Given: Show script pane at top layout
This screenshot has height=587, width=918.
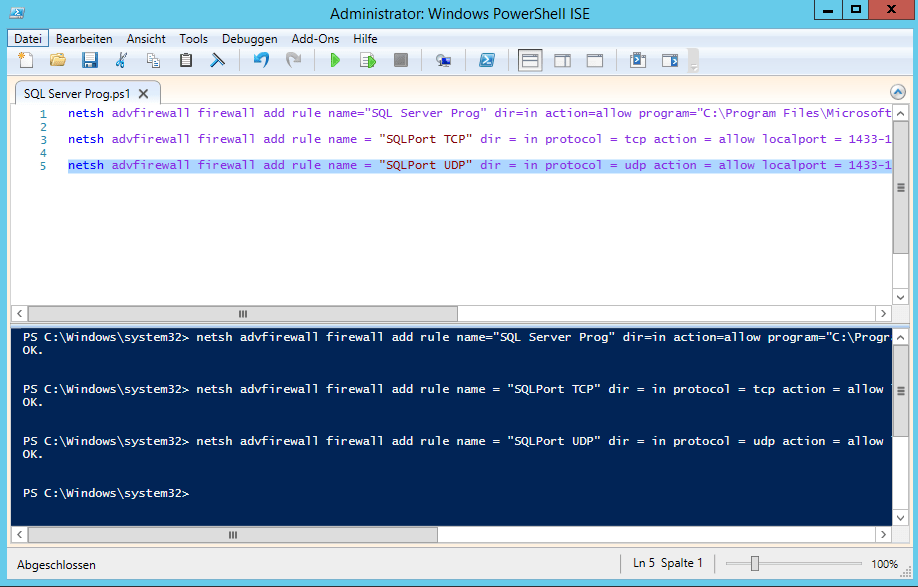Looking at the screenshot, I should tap(530, 61).
